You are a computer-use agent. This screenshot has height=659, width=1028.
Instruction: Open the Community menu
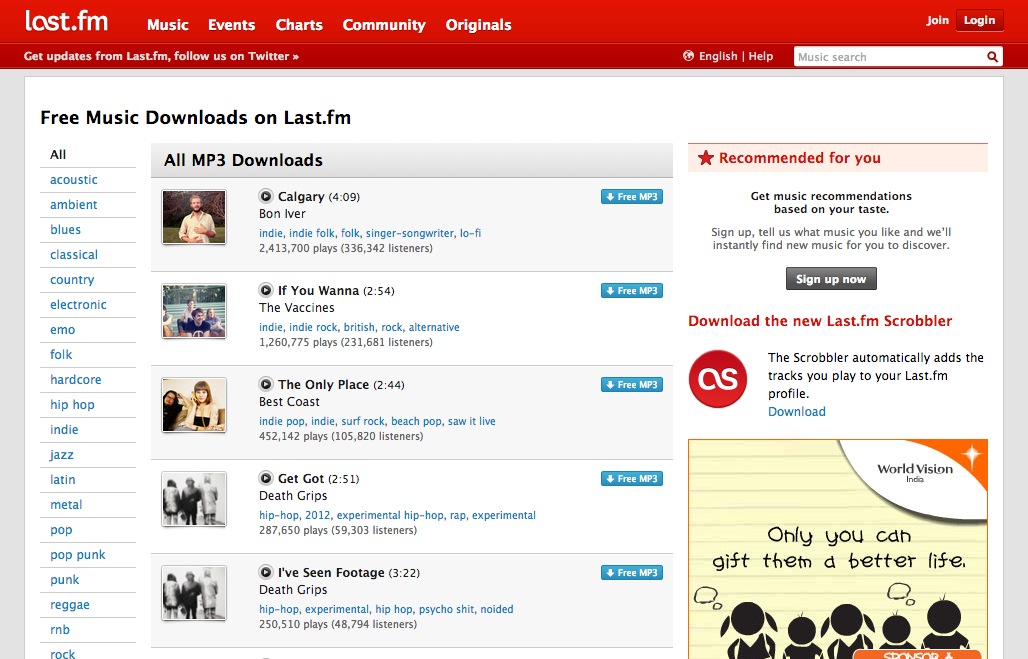(x=384, y=25)
